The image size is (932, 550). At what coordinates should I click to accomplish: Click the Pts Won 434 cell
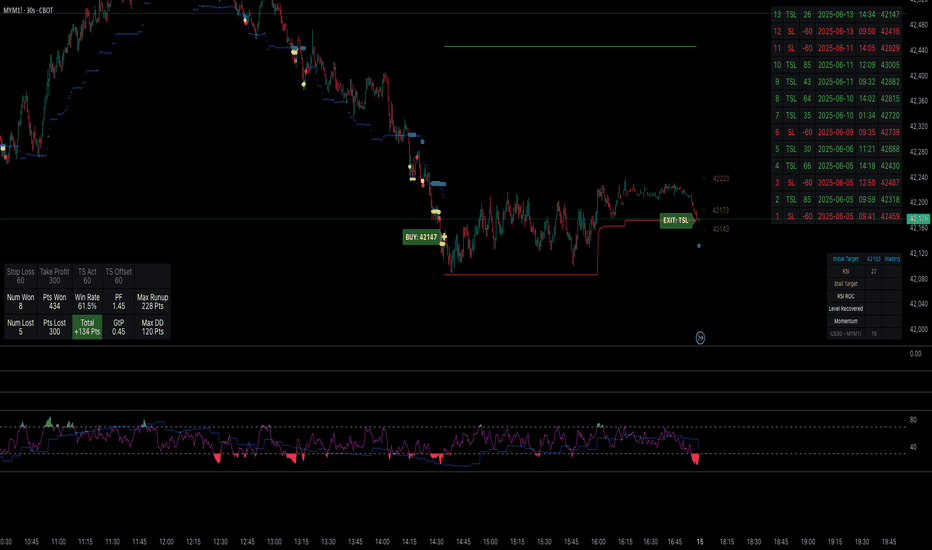pyautogui.click(x=54, y=301)
